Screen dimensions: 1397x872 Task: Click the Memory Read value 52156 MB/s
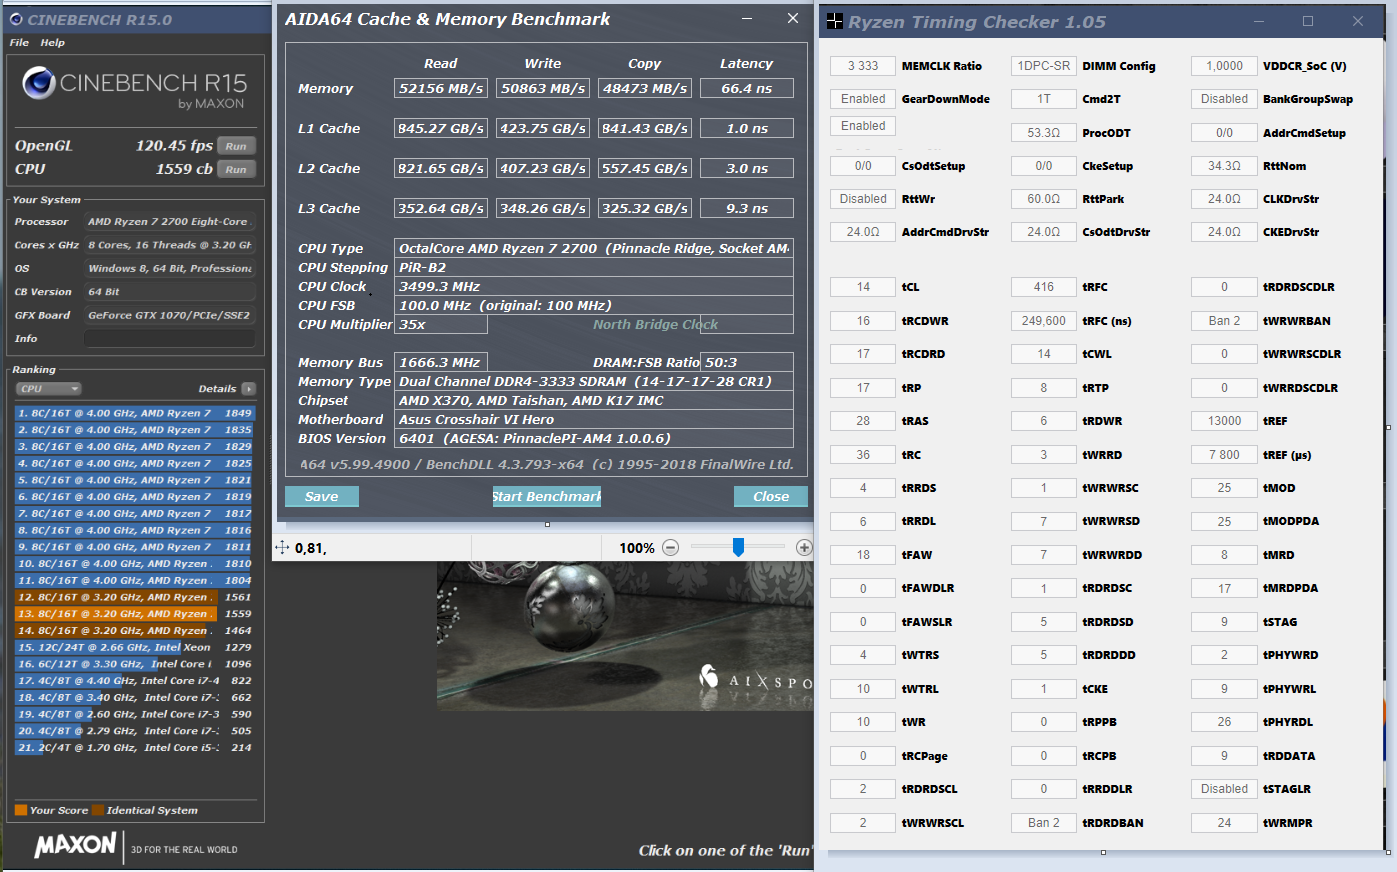[441, 89]
